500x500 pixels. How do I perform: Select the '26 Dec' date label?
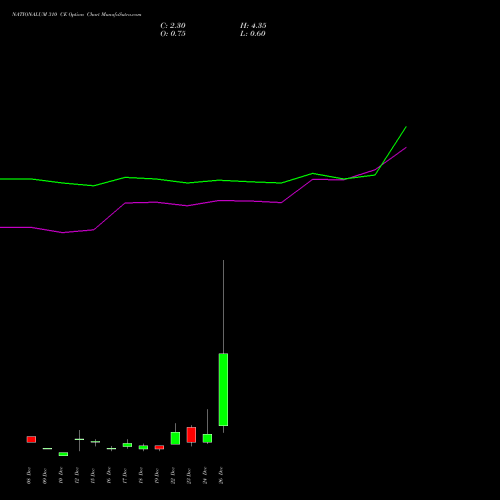[221, 476]
